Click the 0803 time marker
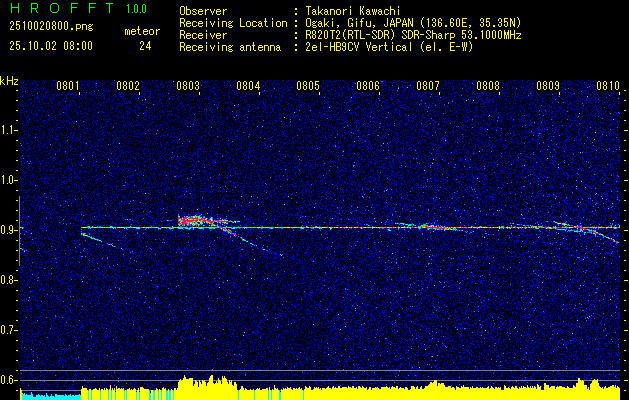The height and width of the screenshot is (400, 629). (188, 86)
